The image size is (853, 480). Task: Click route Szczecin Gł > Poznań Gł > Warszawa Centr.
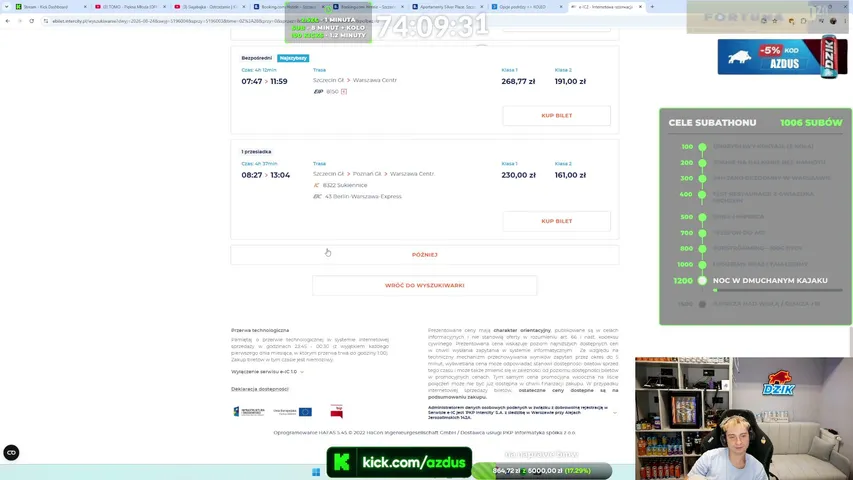click(374, 174)
